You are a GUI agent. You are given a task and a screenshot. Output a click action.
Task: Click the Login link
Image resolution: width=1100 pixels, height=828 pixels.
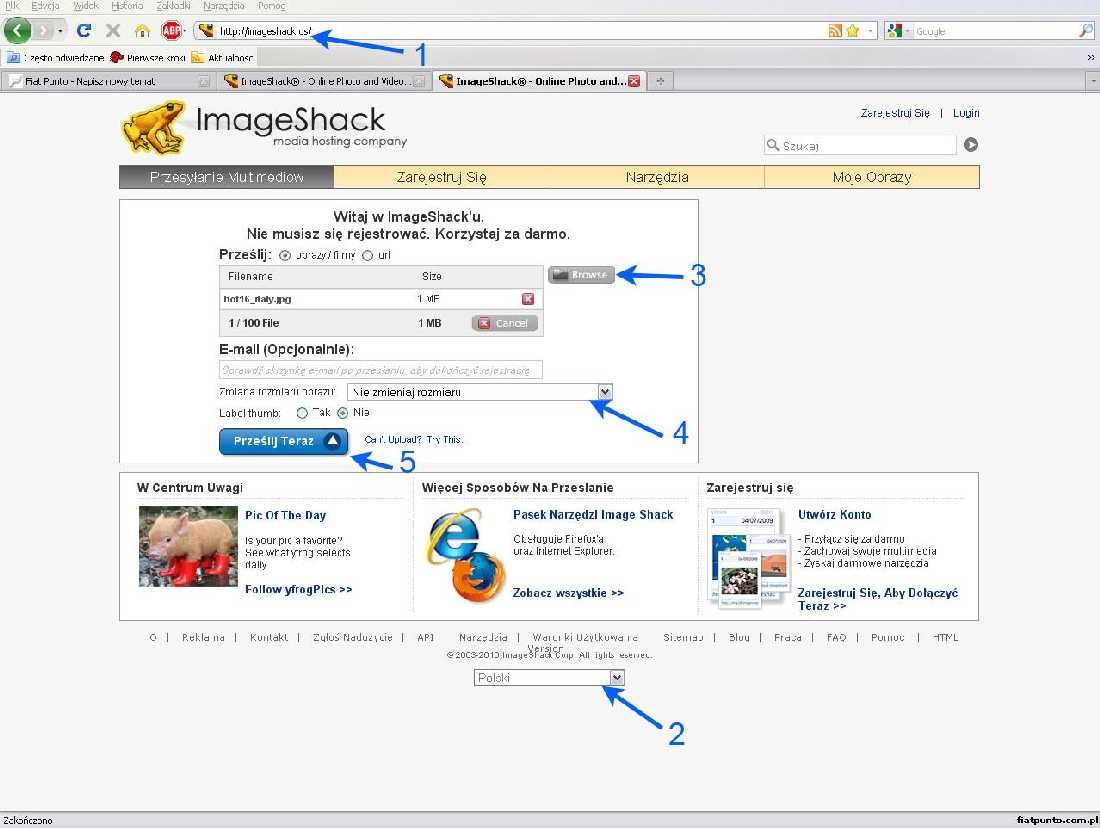(966, 113)
